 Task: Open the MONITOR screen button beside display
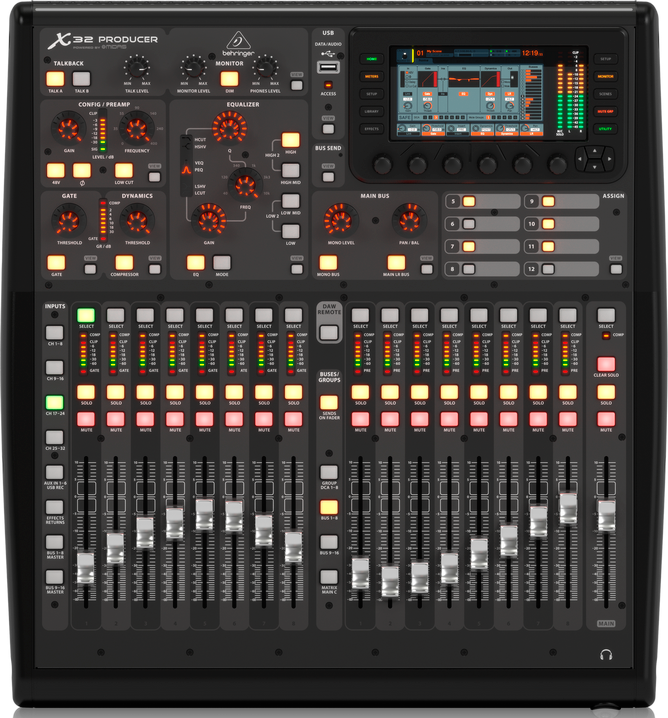[605, 76]
